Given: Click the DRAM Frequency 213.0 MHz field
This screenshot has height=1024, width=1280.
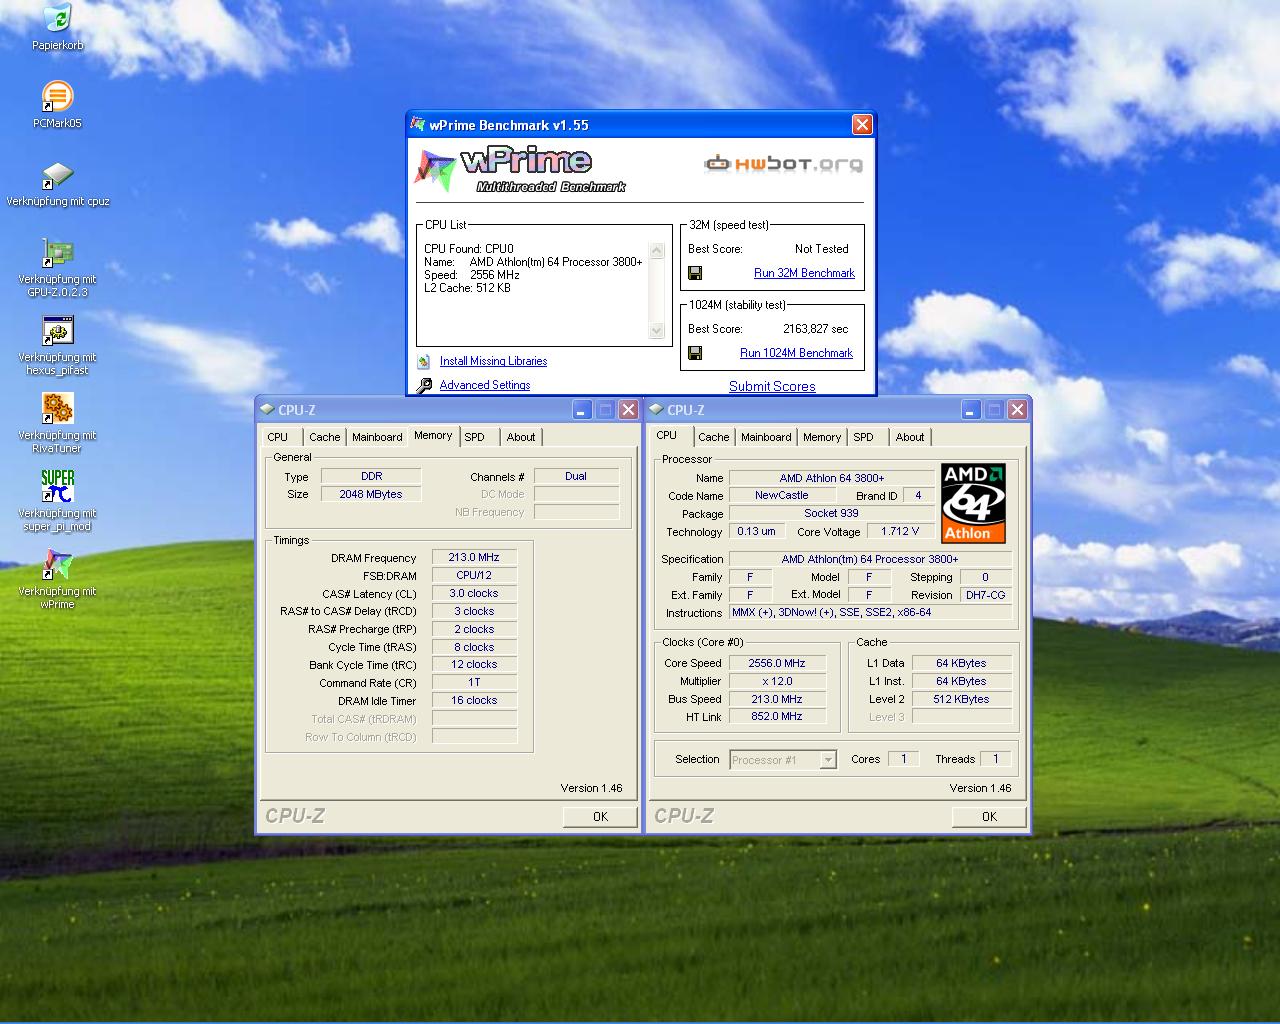Looking at the screenshot, I should (474, 557).
